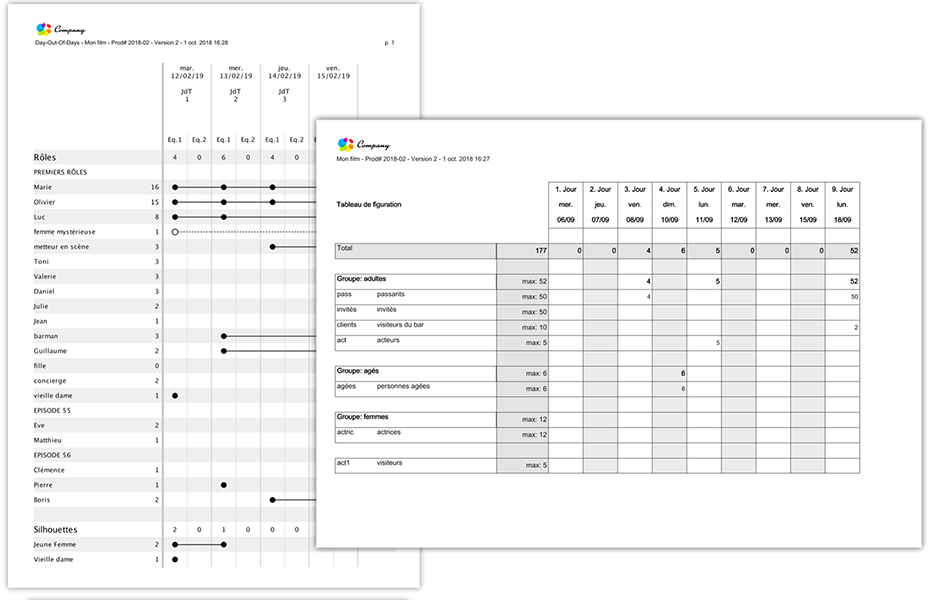Image resolution: width=934 pixels, height=600 pixels.
Task: Select the "femme mystérieuse" role name
Action: click(x=64, y=232)
